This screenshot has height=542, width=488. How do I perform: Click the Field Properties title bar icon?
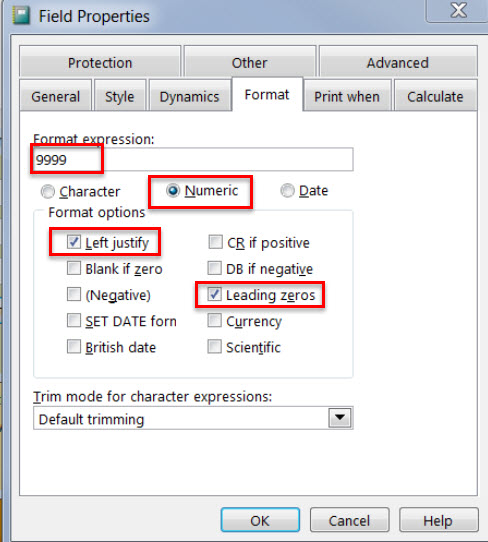click(21, 16)
